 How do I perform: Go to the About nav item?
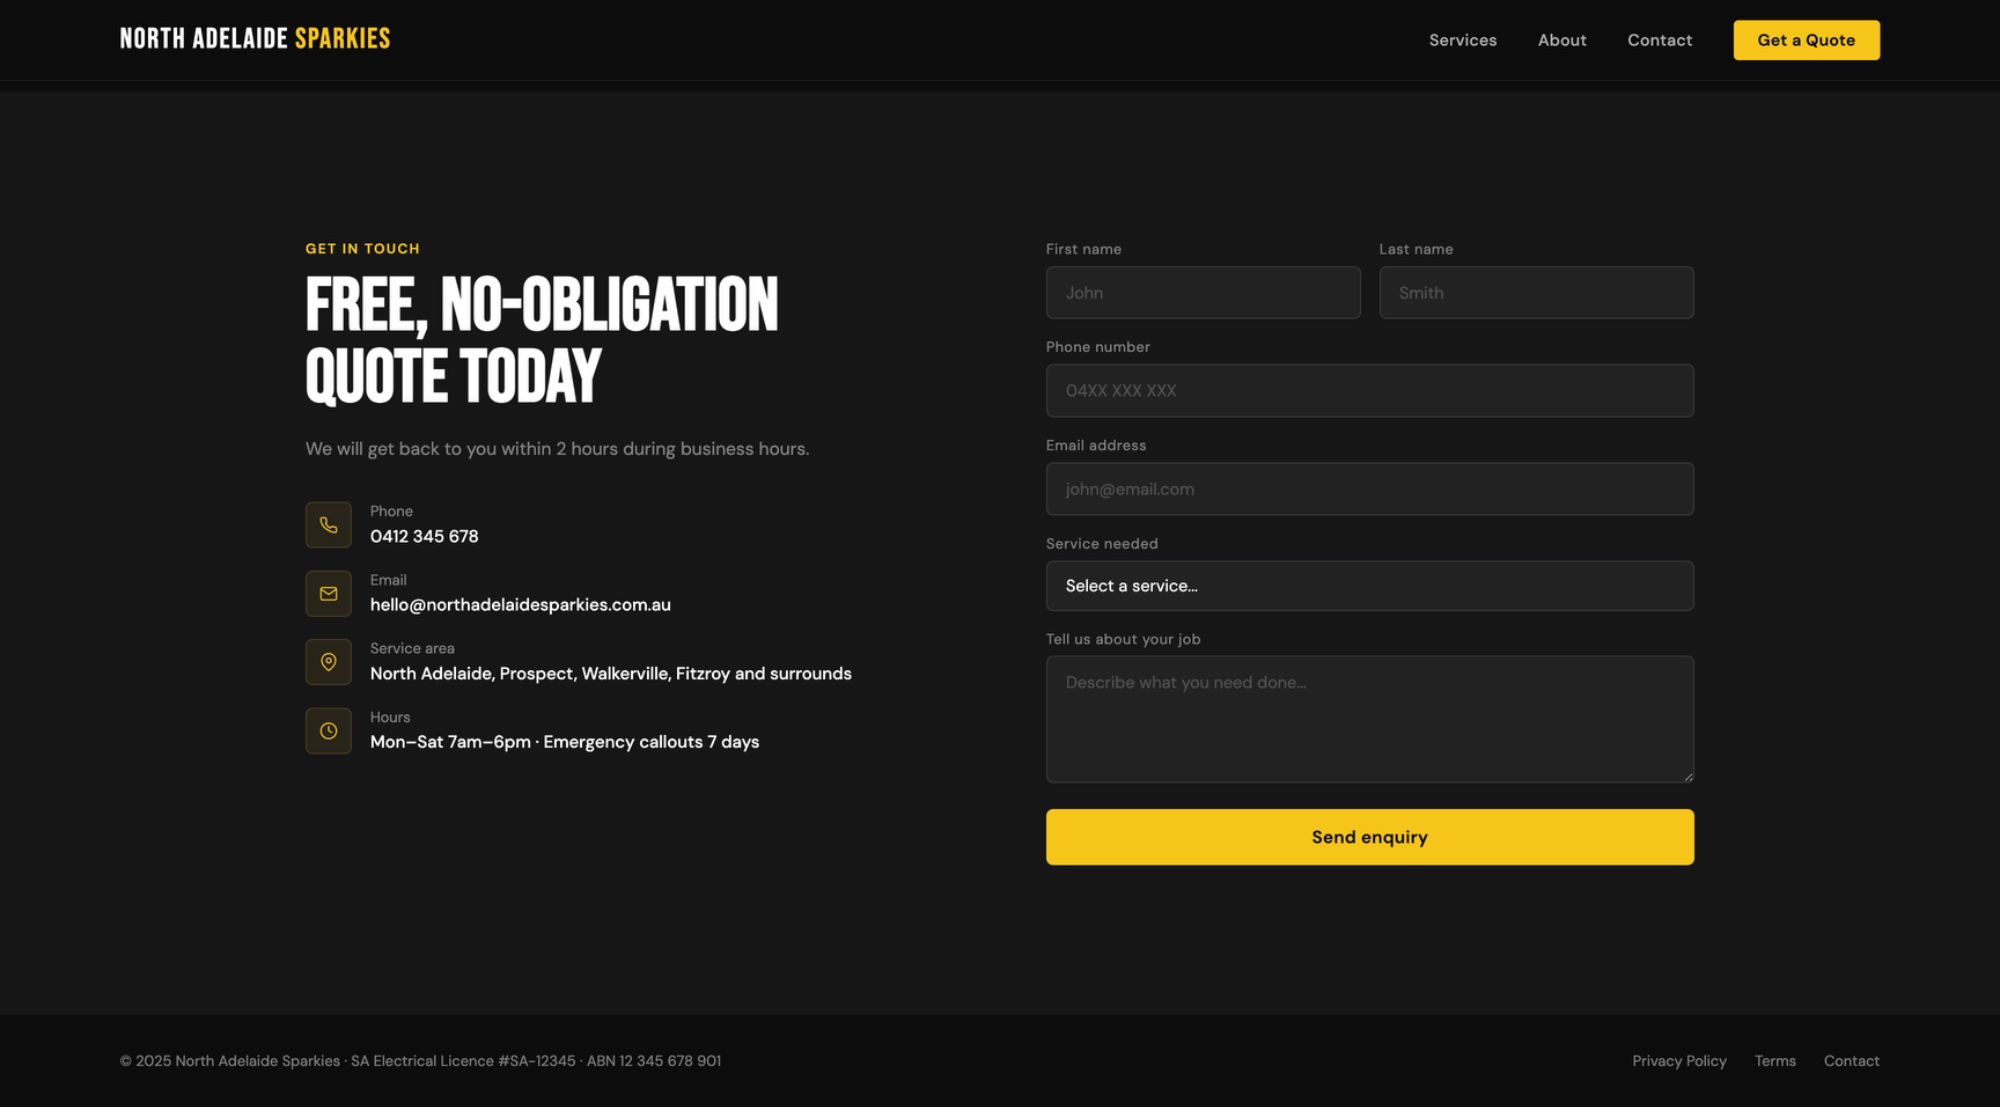coord(1561,40)
